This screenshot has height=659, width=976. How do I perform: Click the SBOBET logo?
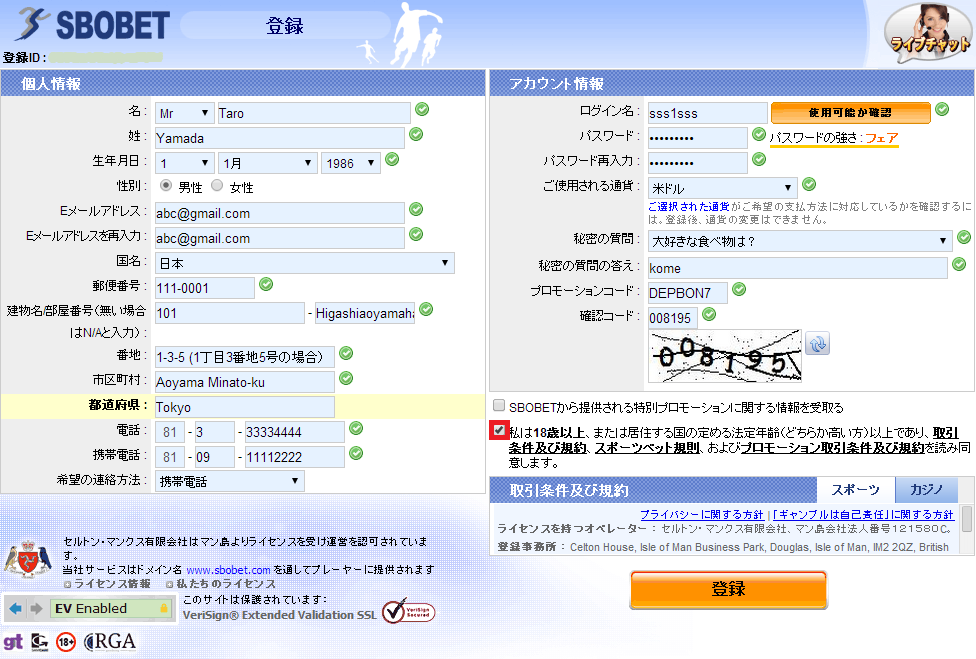pos(93,25)
